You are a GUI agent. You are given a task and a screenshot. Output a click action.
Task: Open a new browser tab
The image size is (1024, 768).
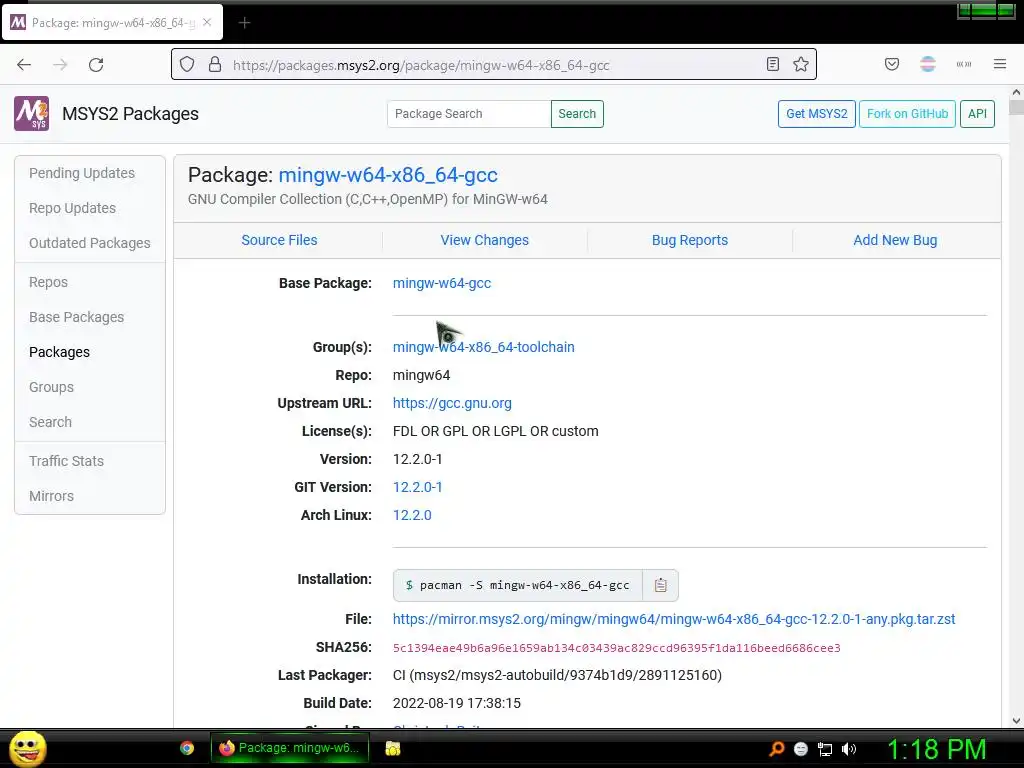tap(244, 23)
